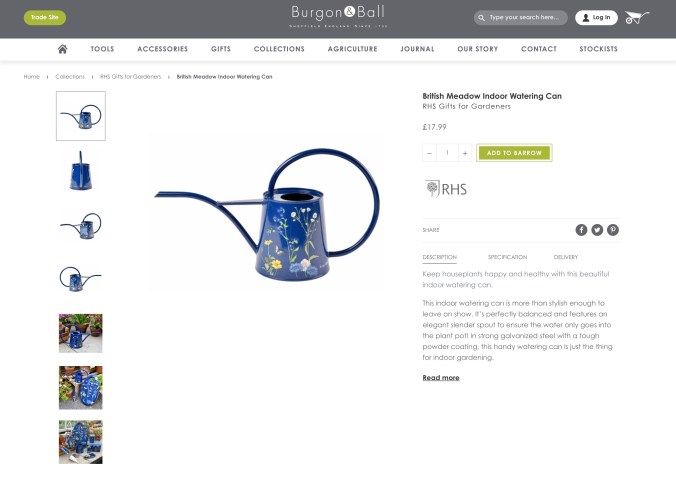This screenshot has width=676, height=493.
Task: Share product on Pinterest
Action: 613,230
